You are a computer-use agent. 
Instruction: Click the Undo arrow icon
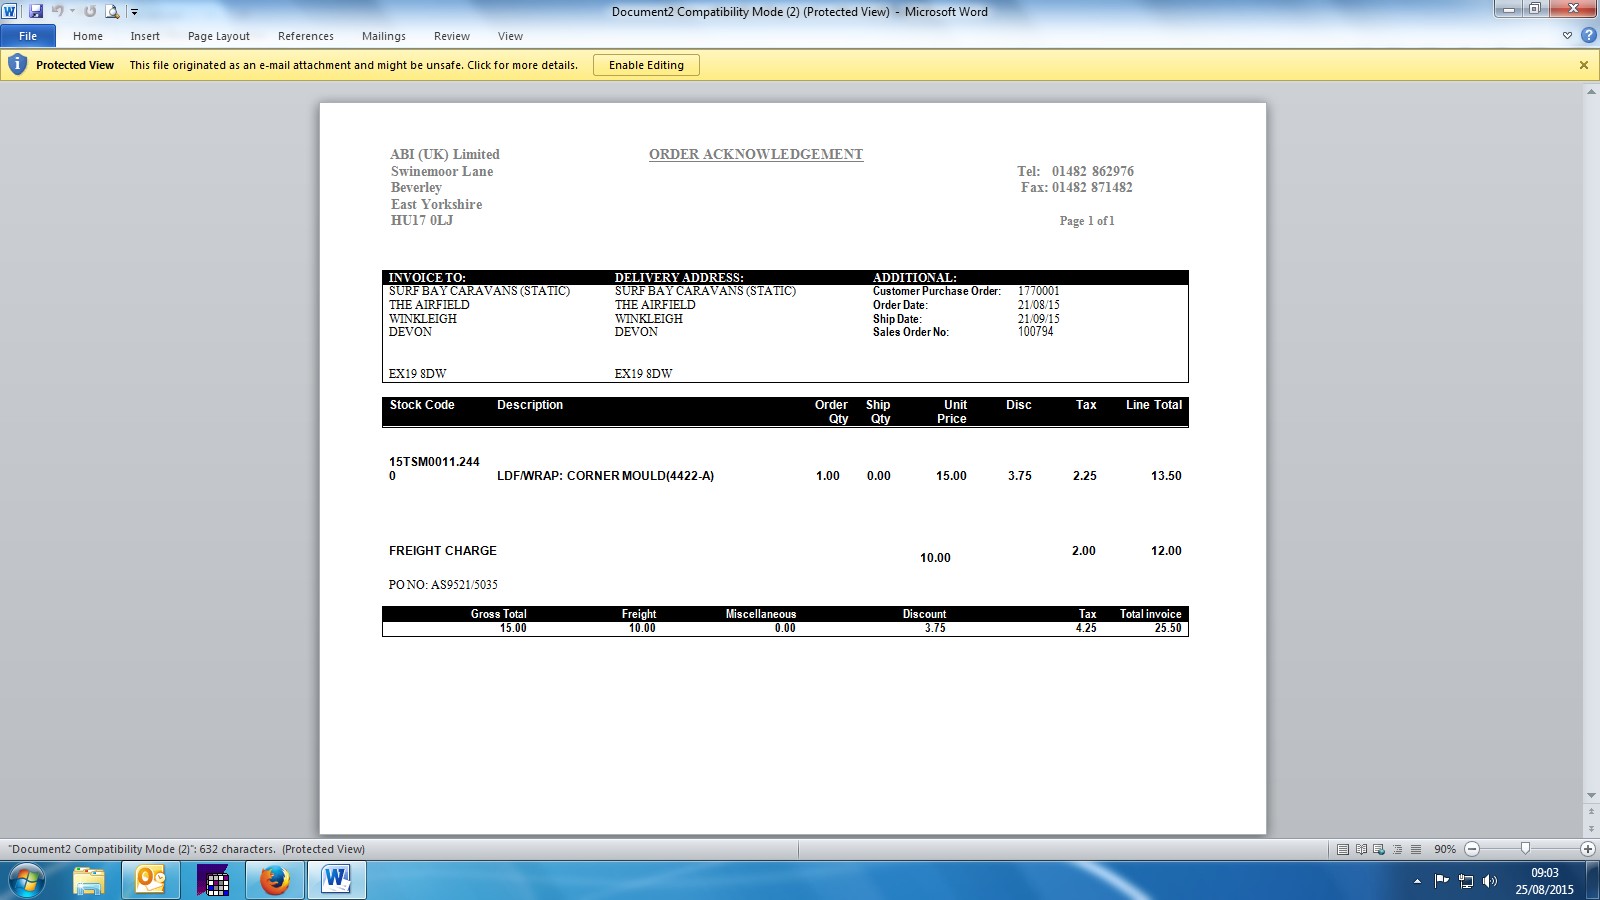[x=58, y=11]
